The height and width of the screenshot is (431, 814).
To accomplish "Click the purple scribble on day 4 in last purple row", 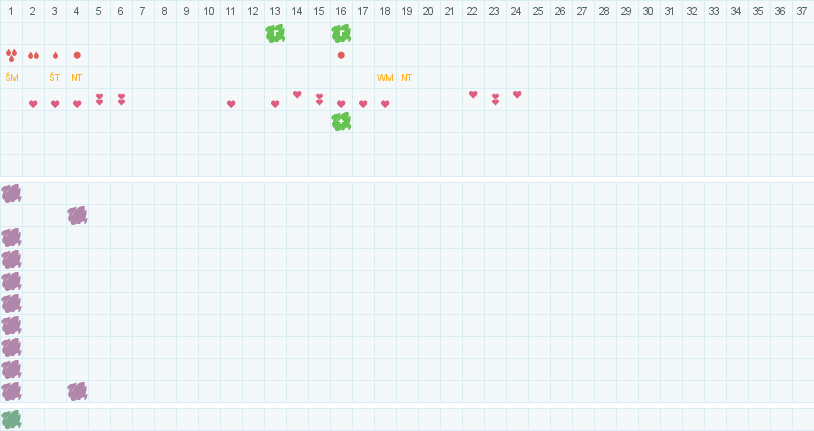I will tap(77, 391).
